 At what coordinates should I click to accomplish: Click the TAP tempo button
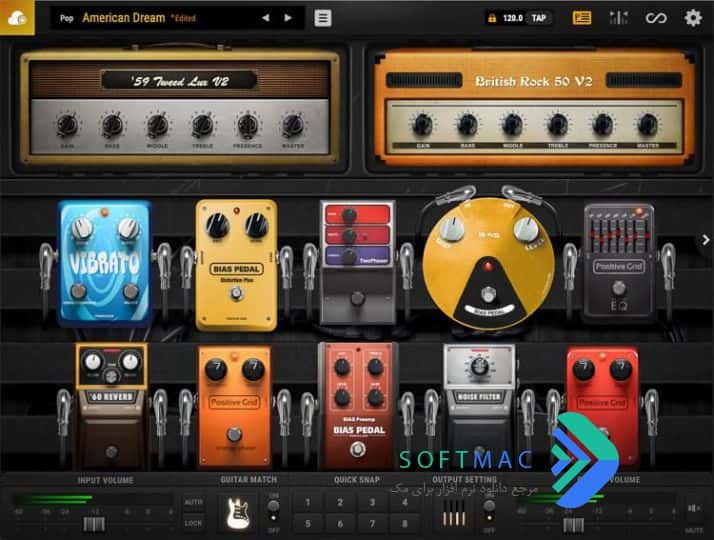tap(539, 18)
